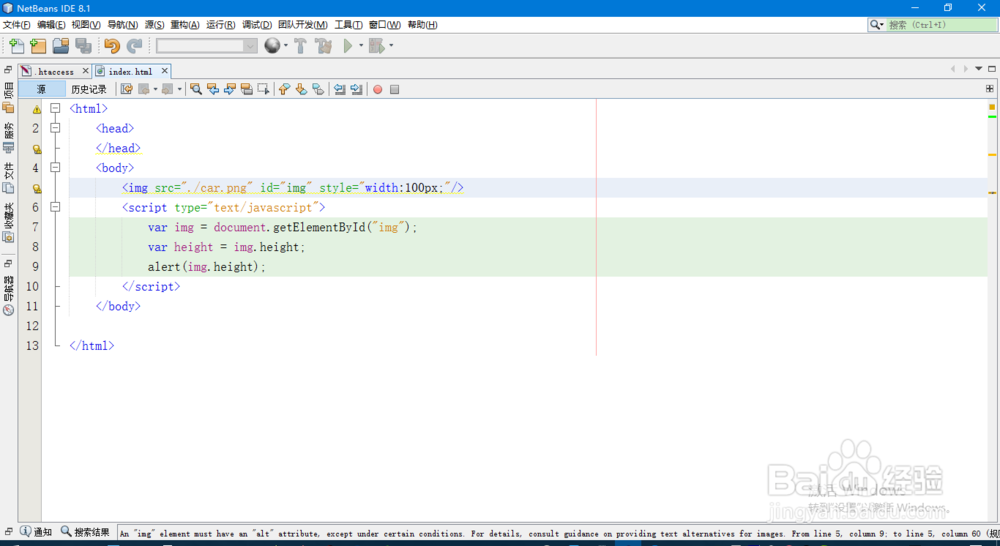Collapse the <html> code fold
Viewport: 1000px width, 546px height.
coord(55,108)
